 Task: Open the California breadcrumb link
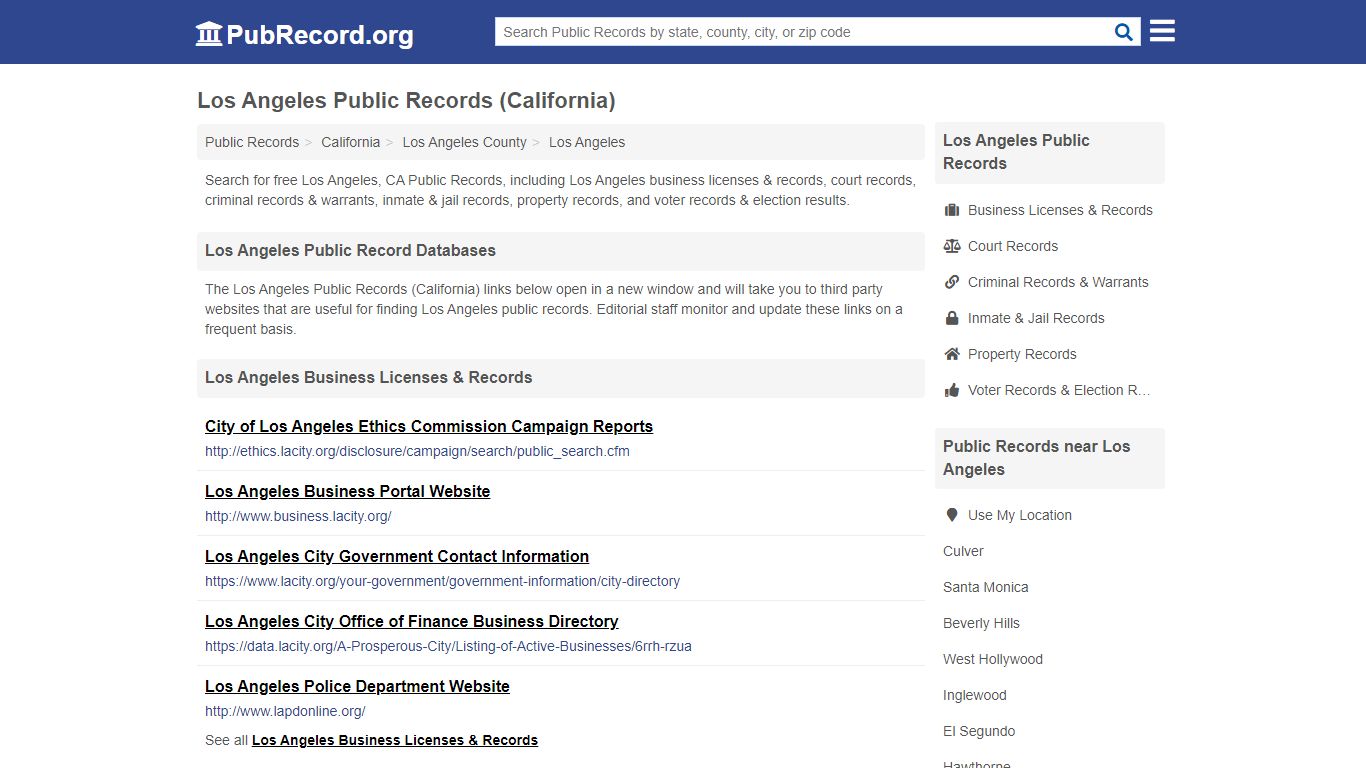point(350,142)
